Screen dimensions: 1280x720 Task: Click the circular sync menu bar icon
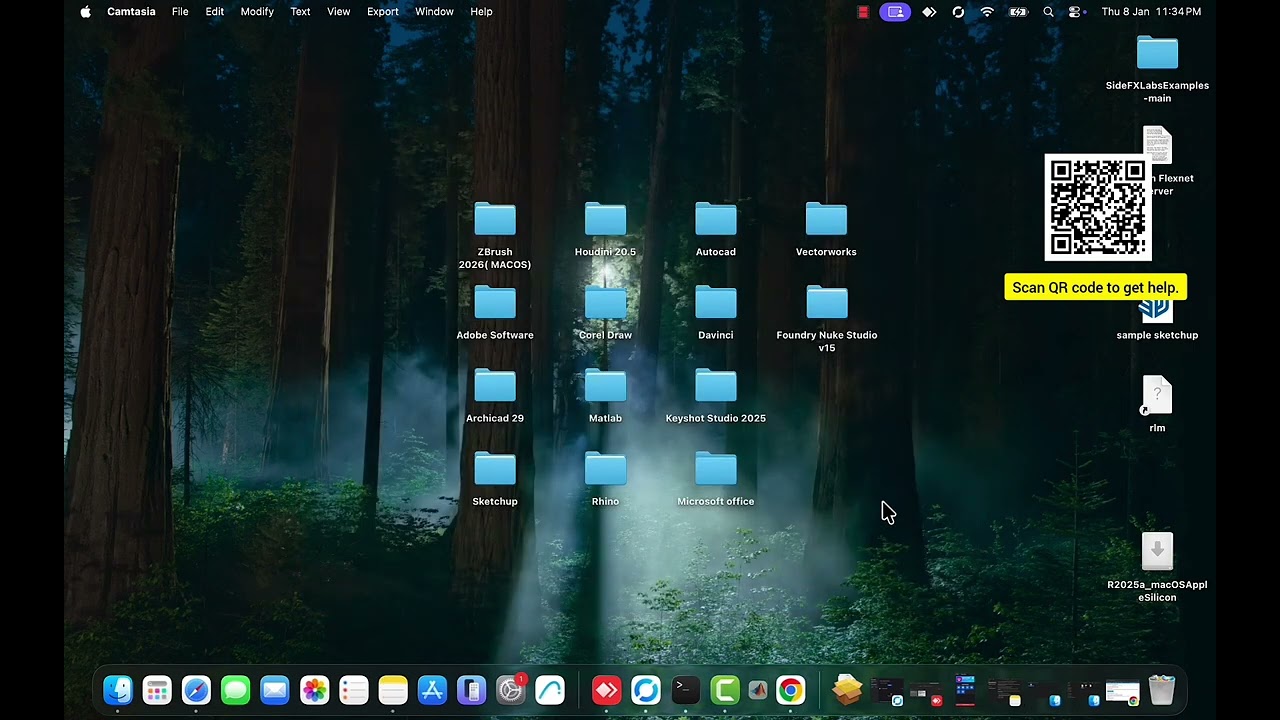tap(958, 12)
